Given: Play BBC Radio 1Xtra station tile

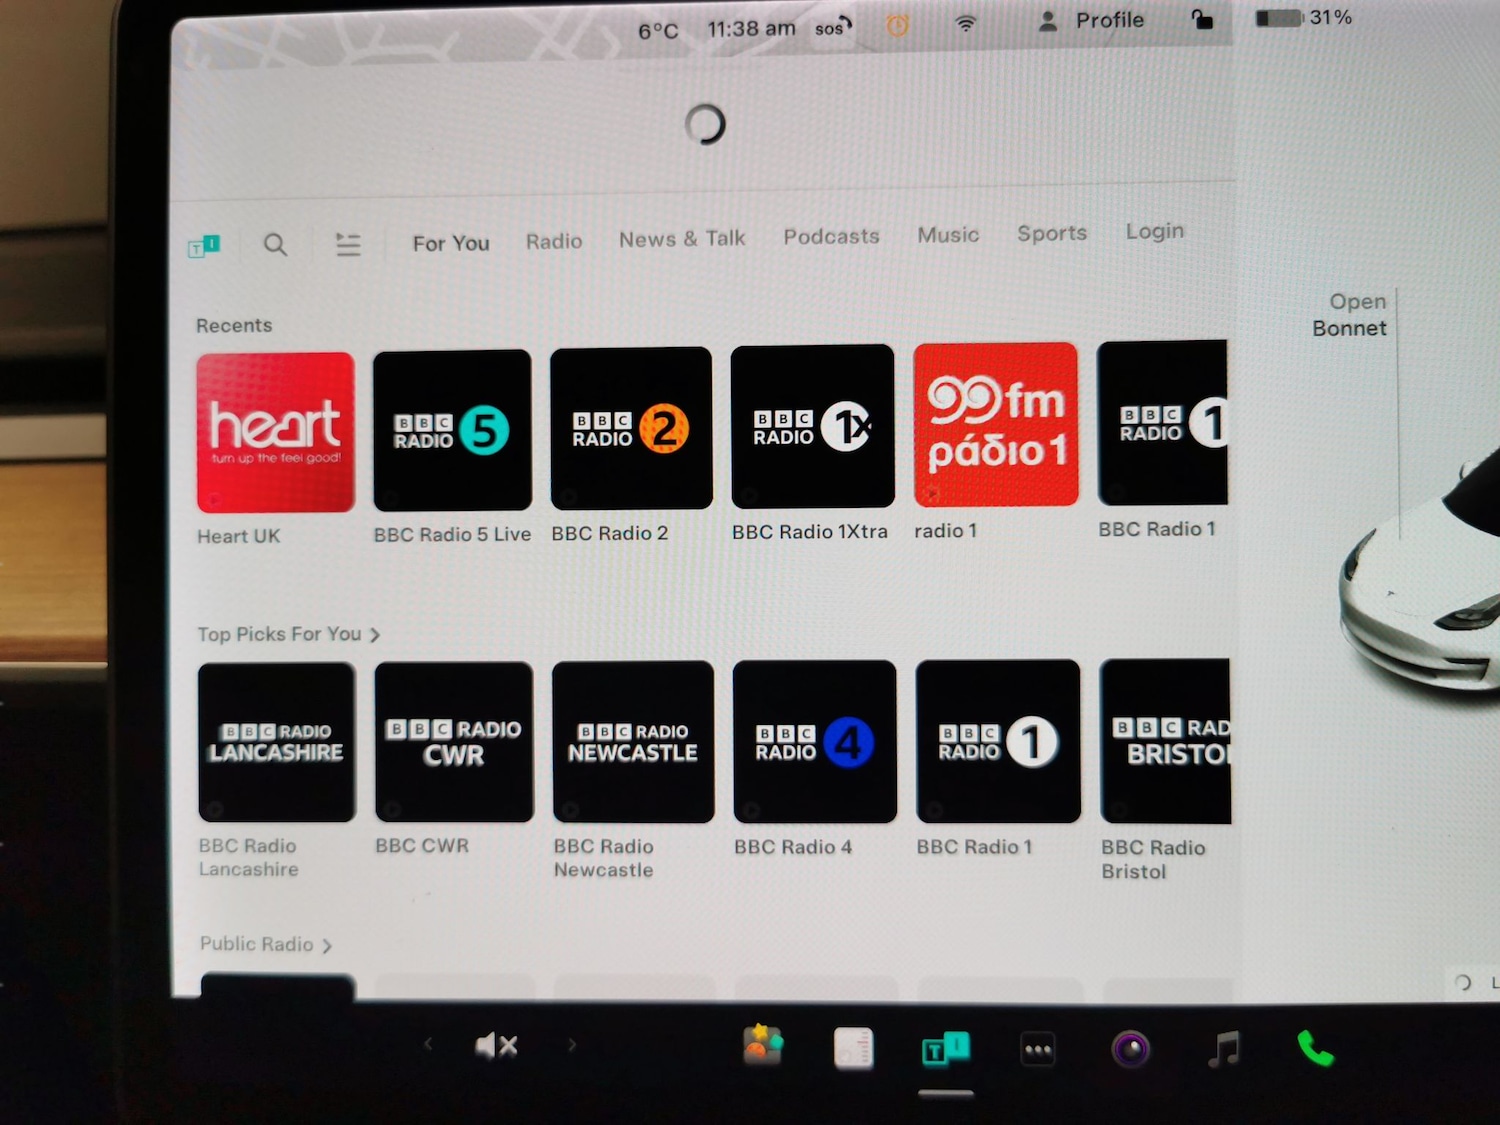Looking at the screenshot, I should point(812,426).
